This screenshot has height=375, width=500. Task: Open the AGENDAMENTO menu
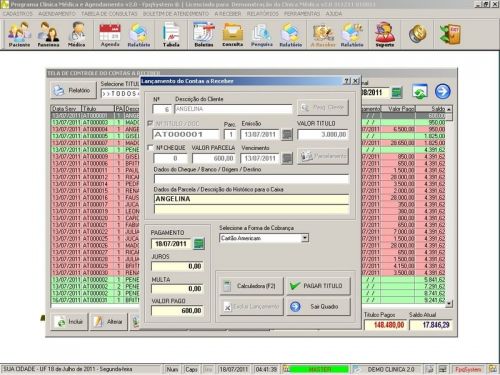click(x=57, y=14)
